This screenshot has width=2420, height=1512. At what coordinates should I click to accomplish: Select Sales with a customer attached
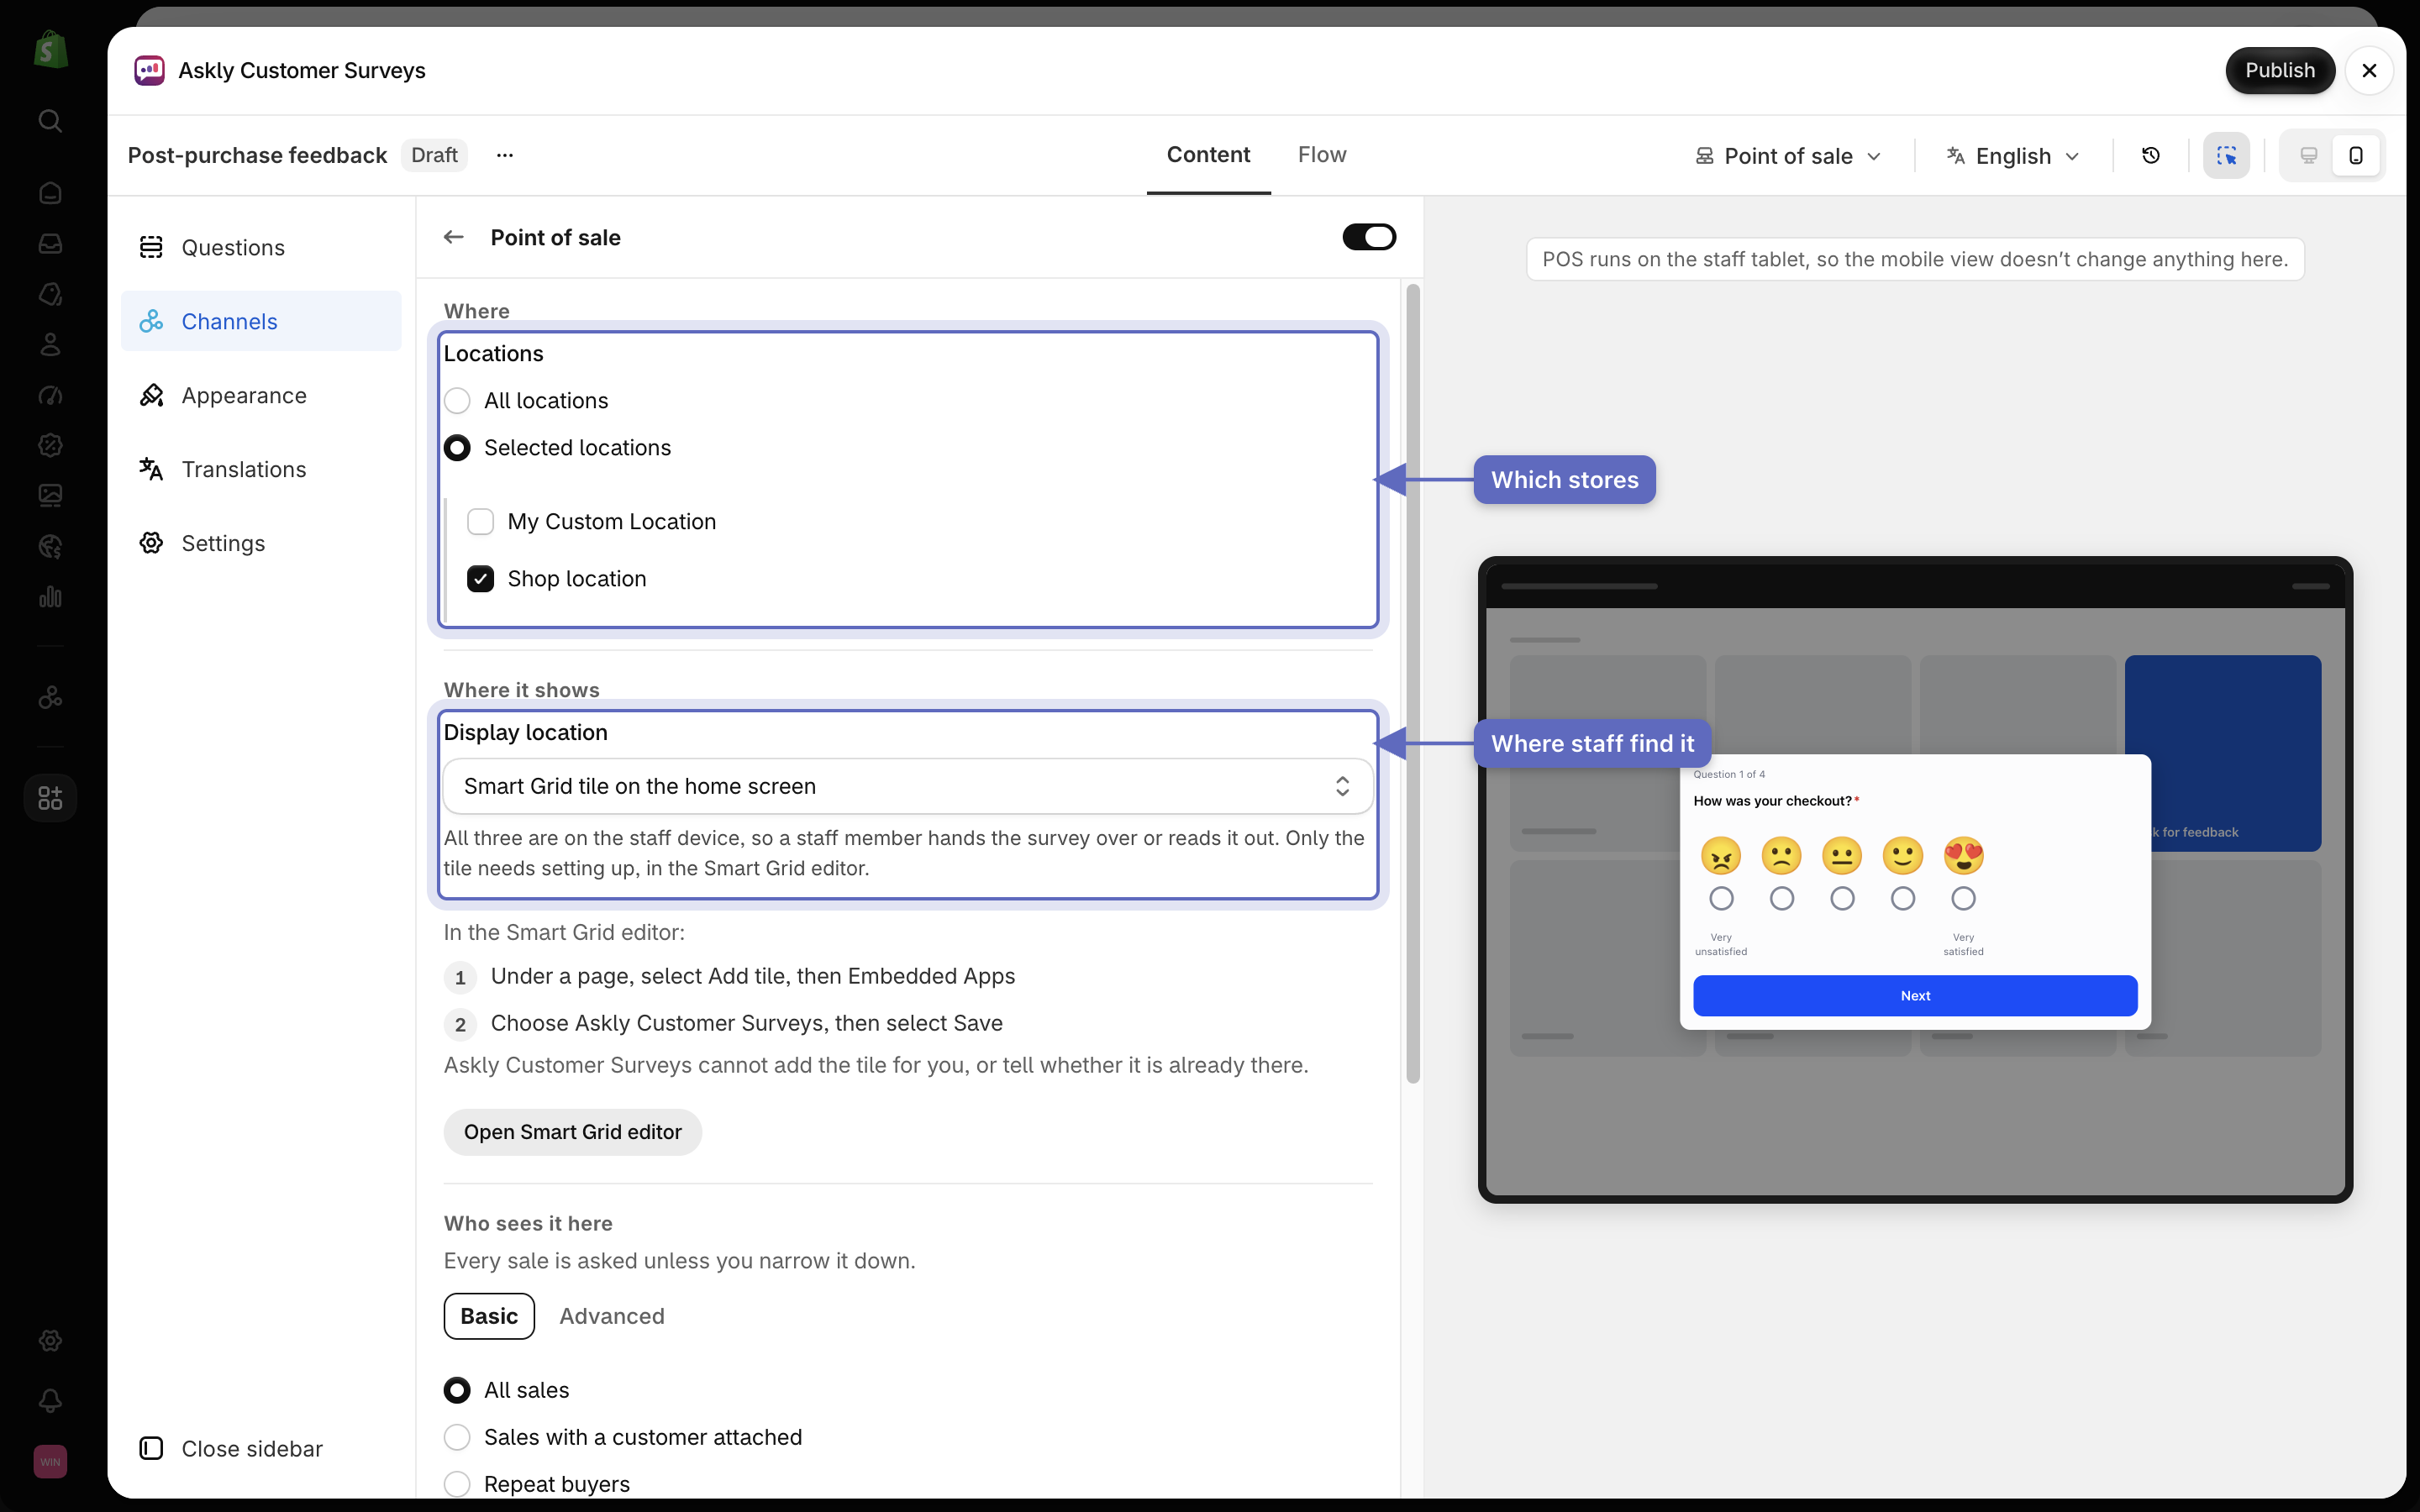coord(457,1437)
